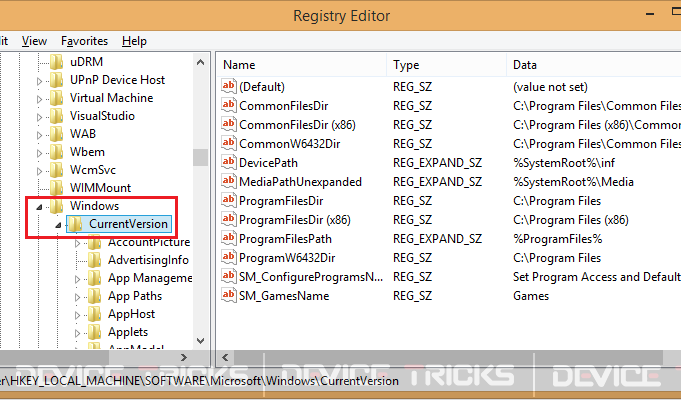Click the icon next to CommonFilesDir (x86)
This screenshot has height=400, width=681.
[x=229, y=125]
